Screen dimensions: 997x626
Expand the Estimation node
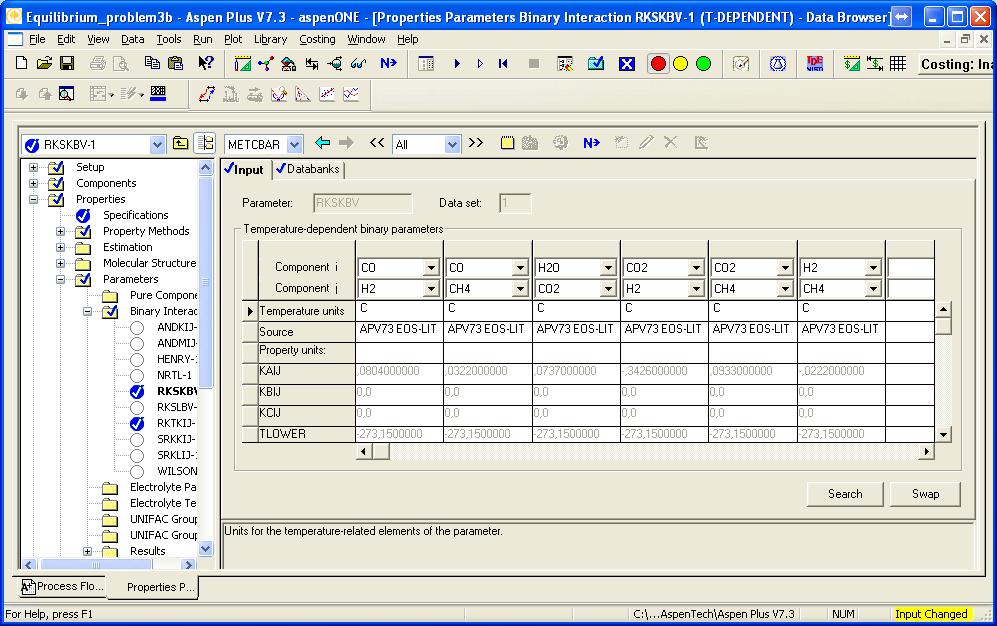click(x=60, y=247)
